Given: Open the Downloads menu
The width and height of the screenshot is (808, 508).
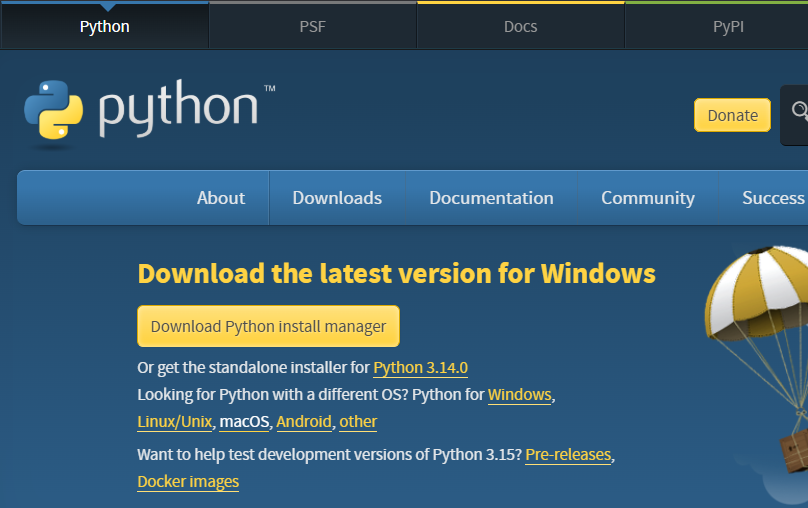Looking at the screenshot, I should [337, 198].
